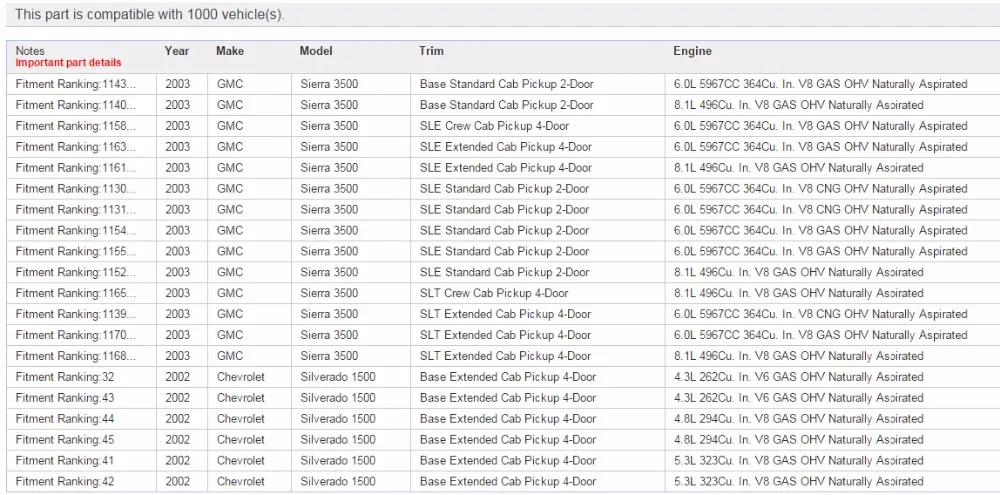Select the Fitment Ranking:1161... notes cell

point(82,168)
